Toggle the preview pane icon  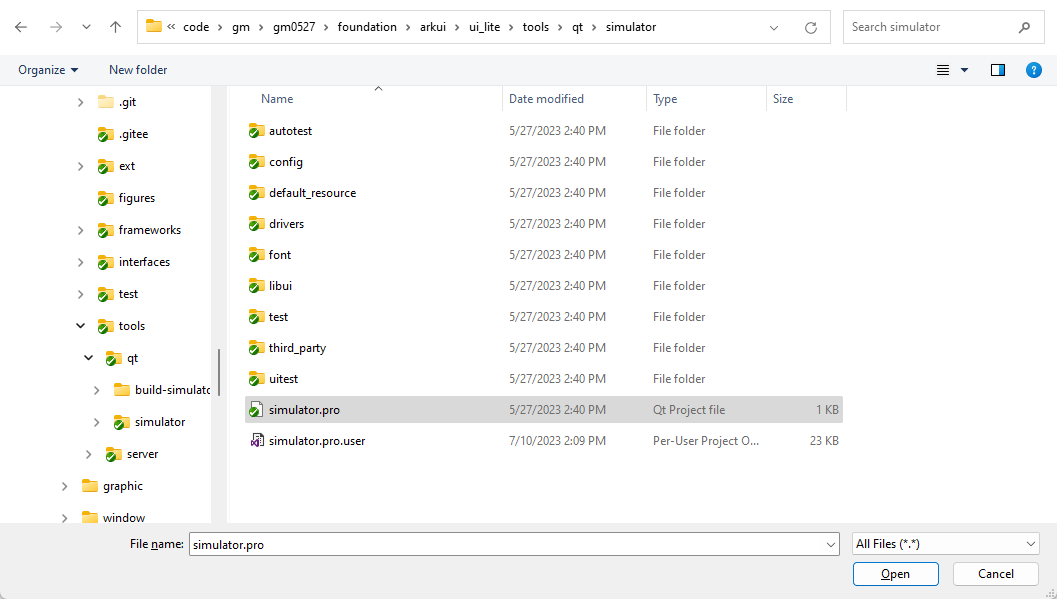(x=997, y=70)
